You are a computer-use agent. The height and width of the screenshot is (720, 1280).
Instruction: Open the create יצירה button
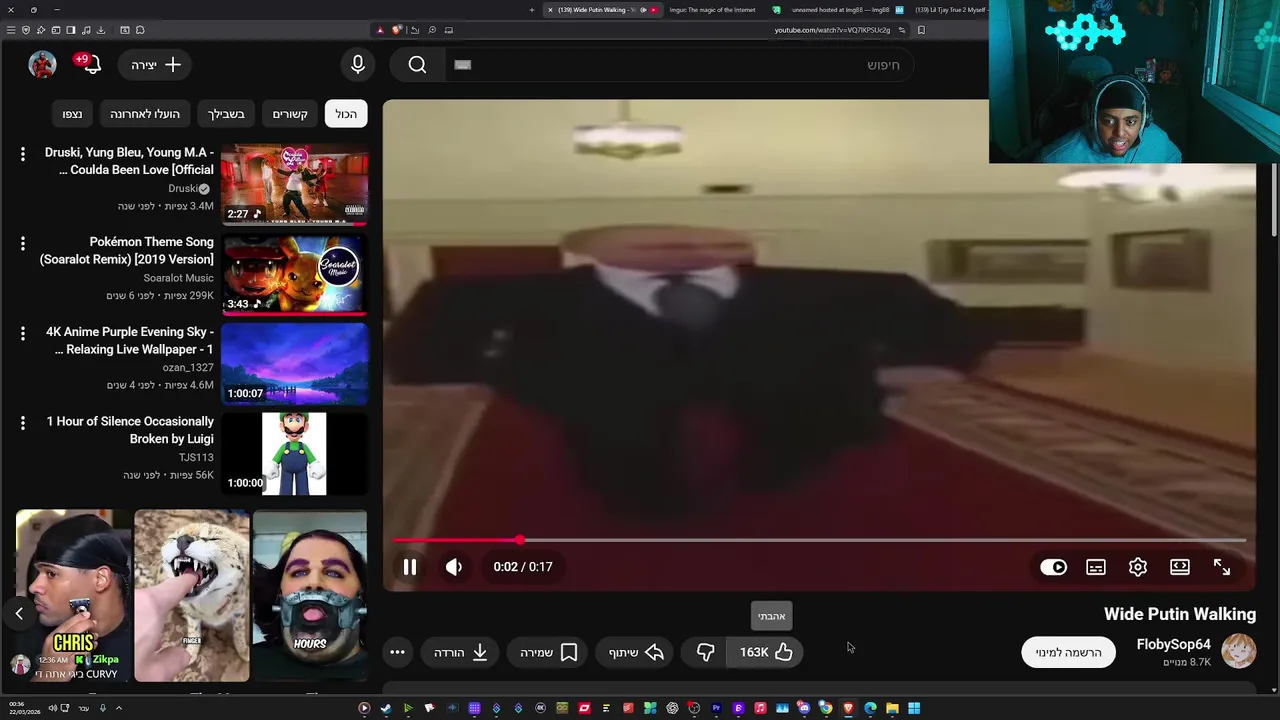pyautogui.click(x=155, y=65)
